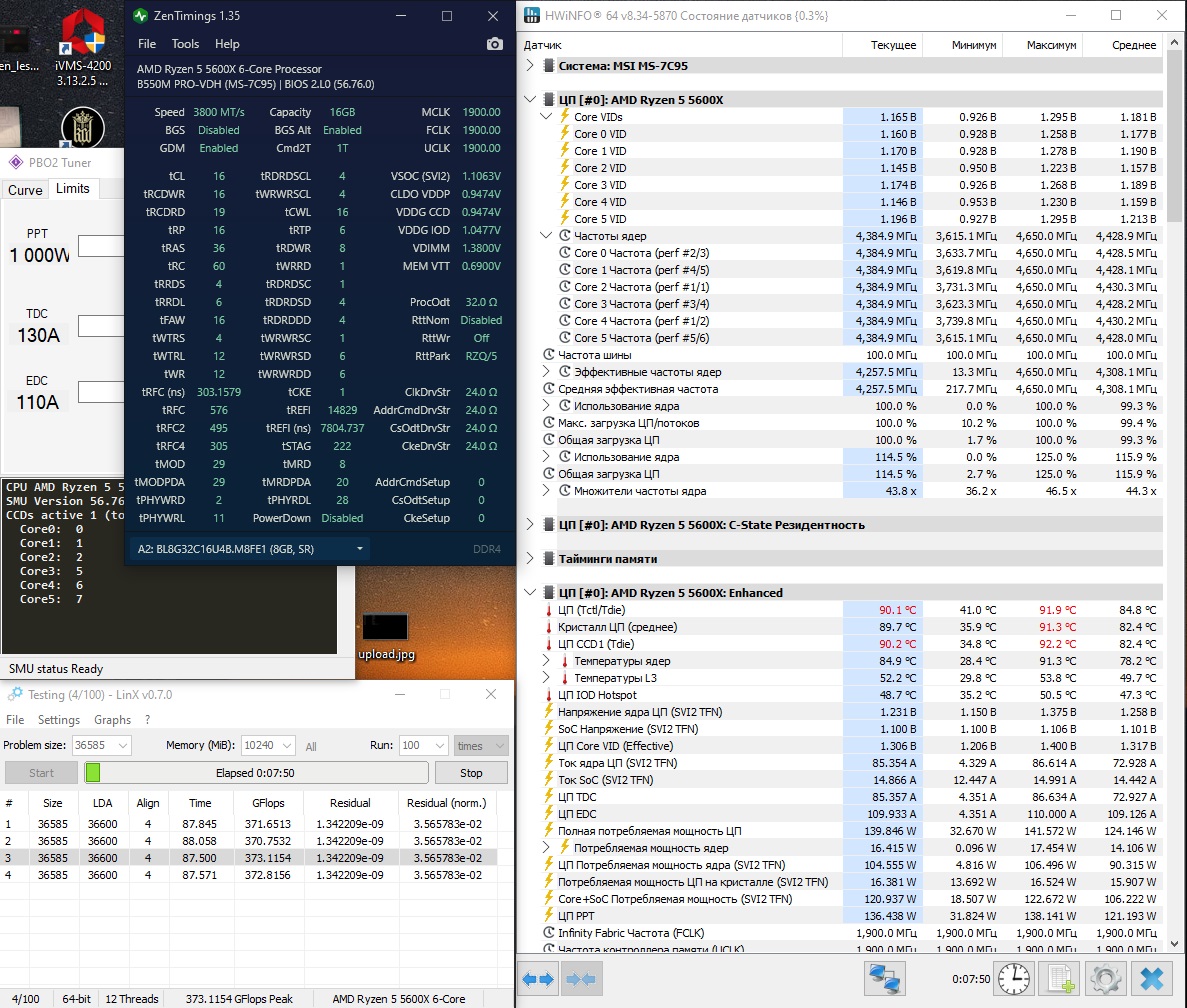
Task: Click the ZenTimings app logo icon
Action: (140, 15)
